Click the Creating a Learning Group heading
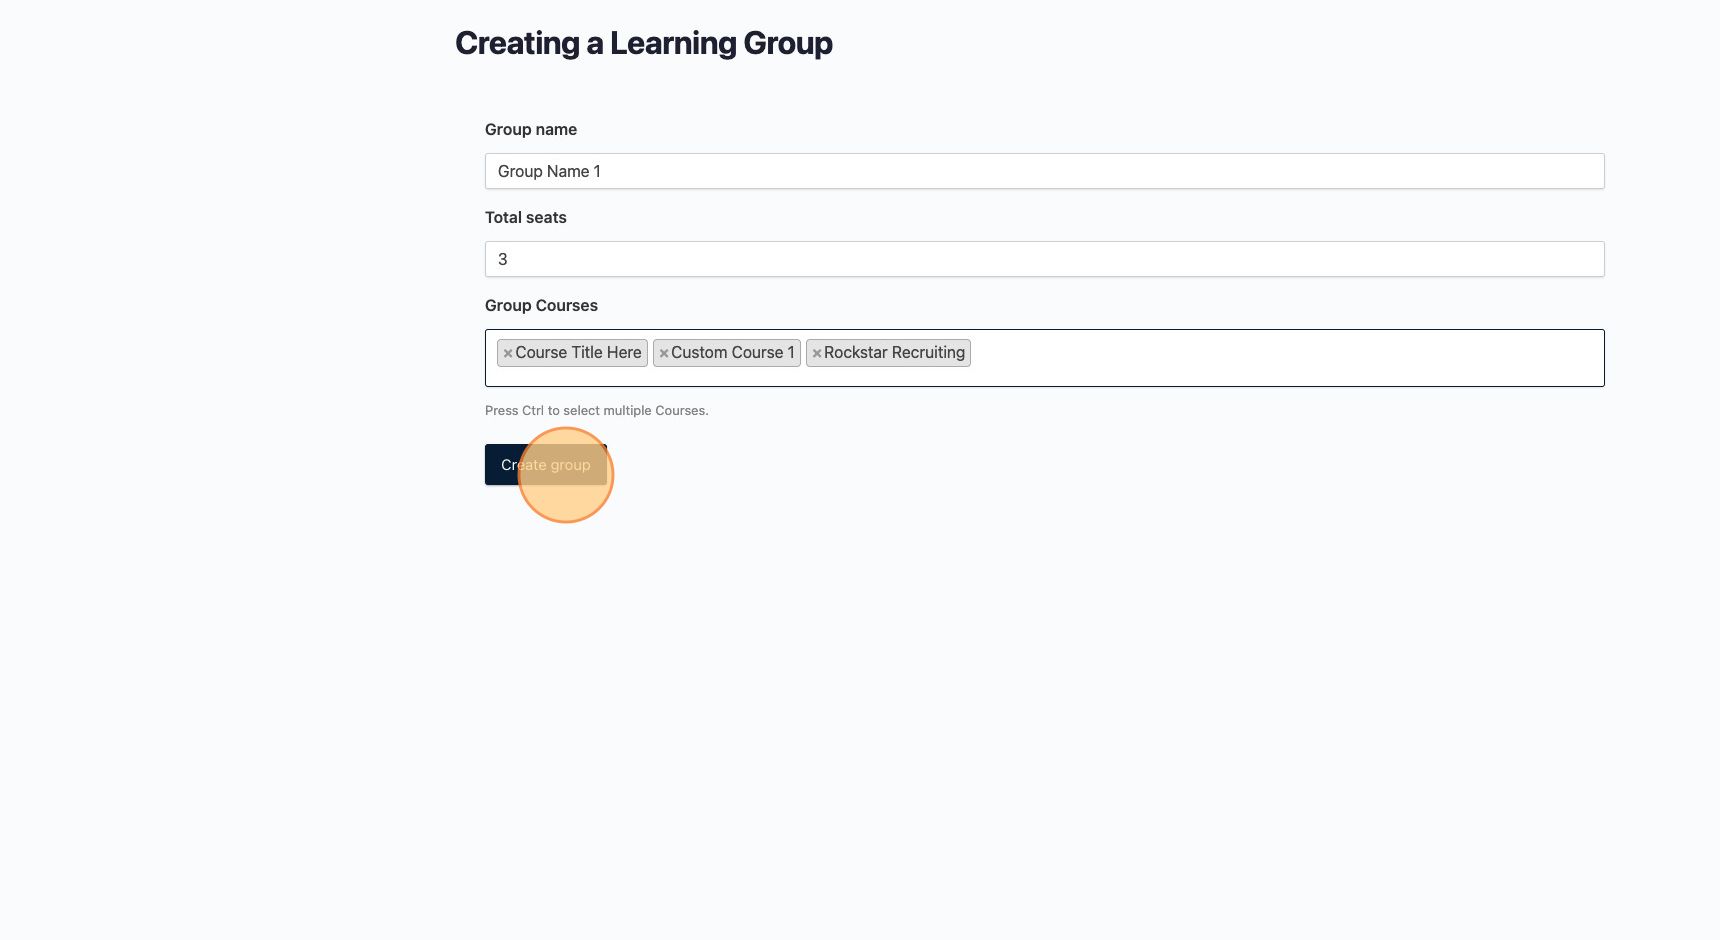The image size is (1720, 940). tap(644, 43)
